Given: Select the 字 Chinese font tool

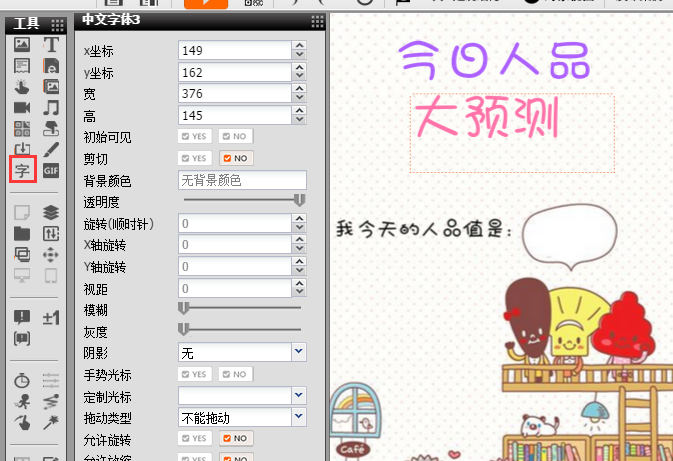Looking at the screenshot, I should [22, 170].
